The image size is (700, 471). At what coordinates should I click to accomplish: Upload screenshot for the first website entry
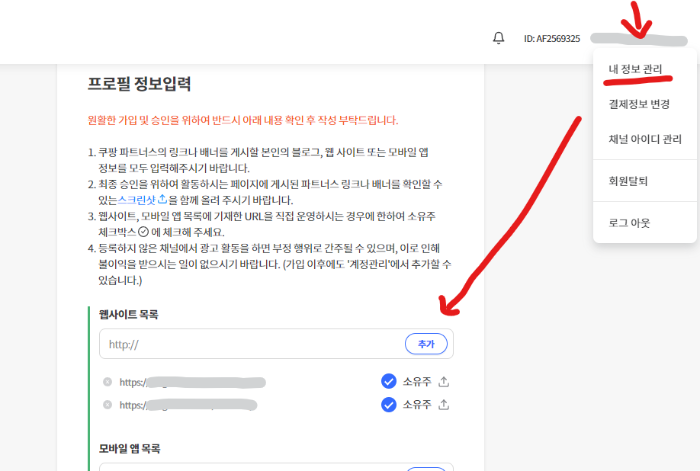pyautogui.click(x=444, y=381)
